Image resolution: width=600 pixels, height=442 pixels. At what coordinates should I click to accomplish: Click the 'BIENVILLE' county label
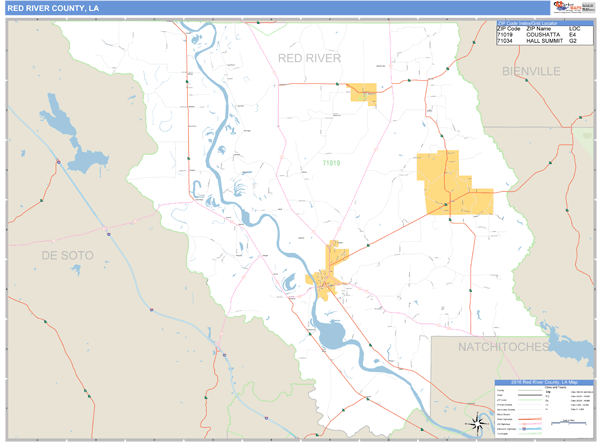coord(531,71)
